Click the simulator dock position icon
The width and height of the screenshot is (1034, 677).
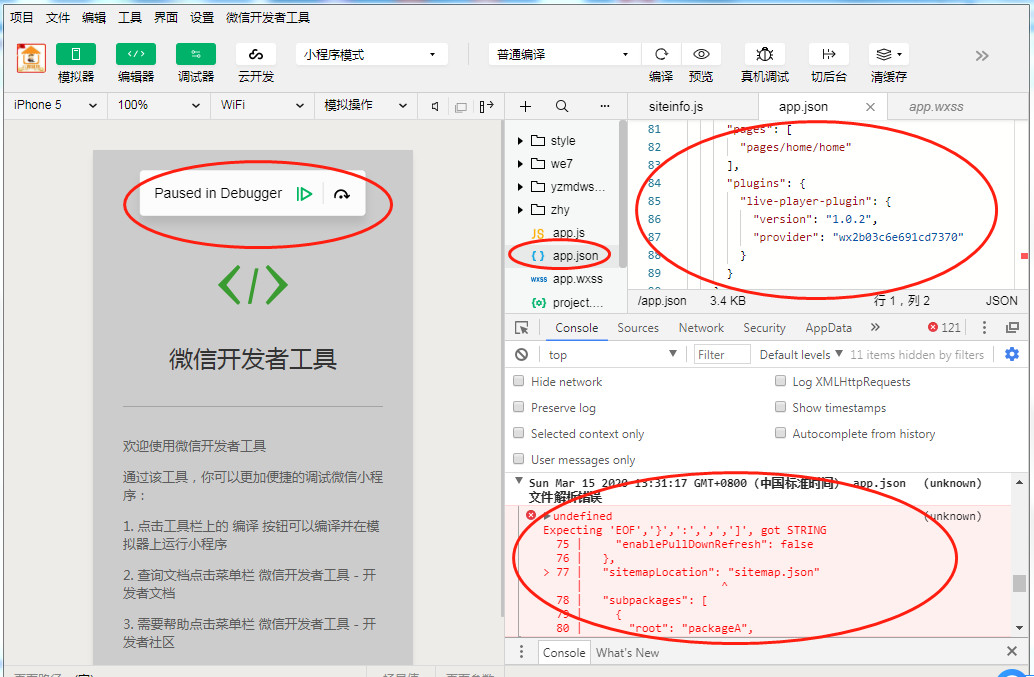[x=487, y=106]
